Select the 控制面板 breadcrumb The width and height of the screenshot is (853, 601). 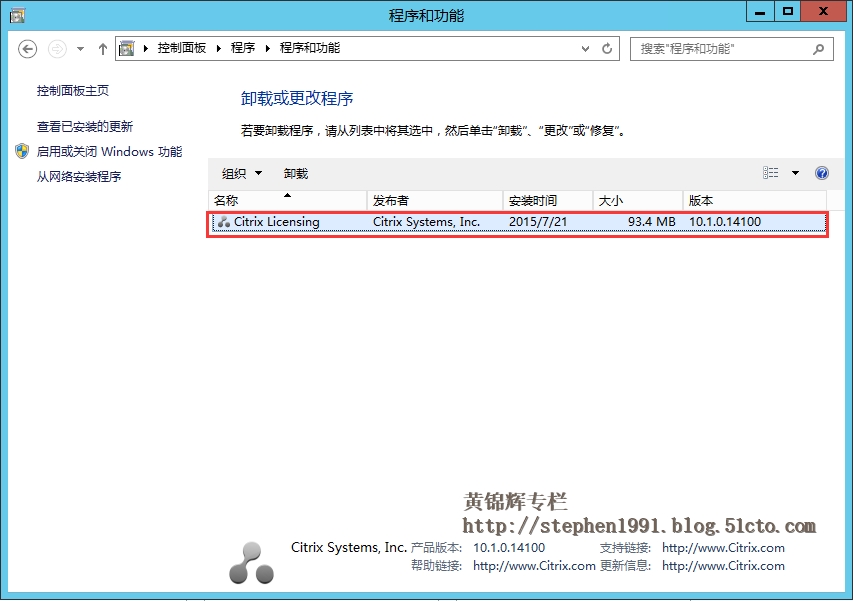182,48
